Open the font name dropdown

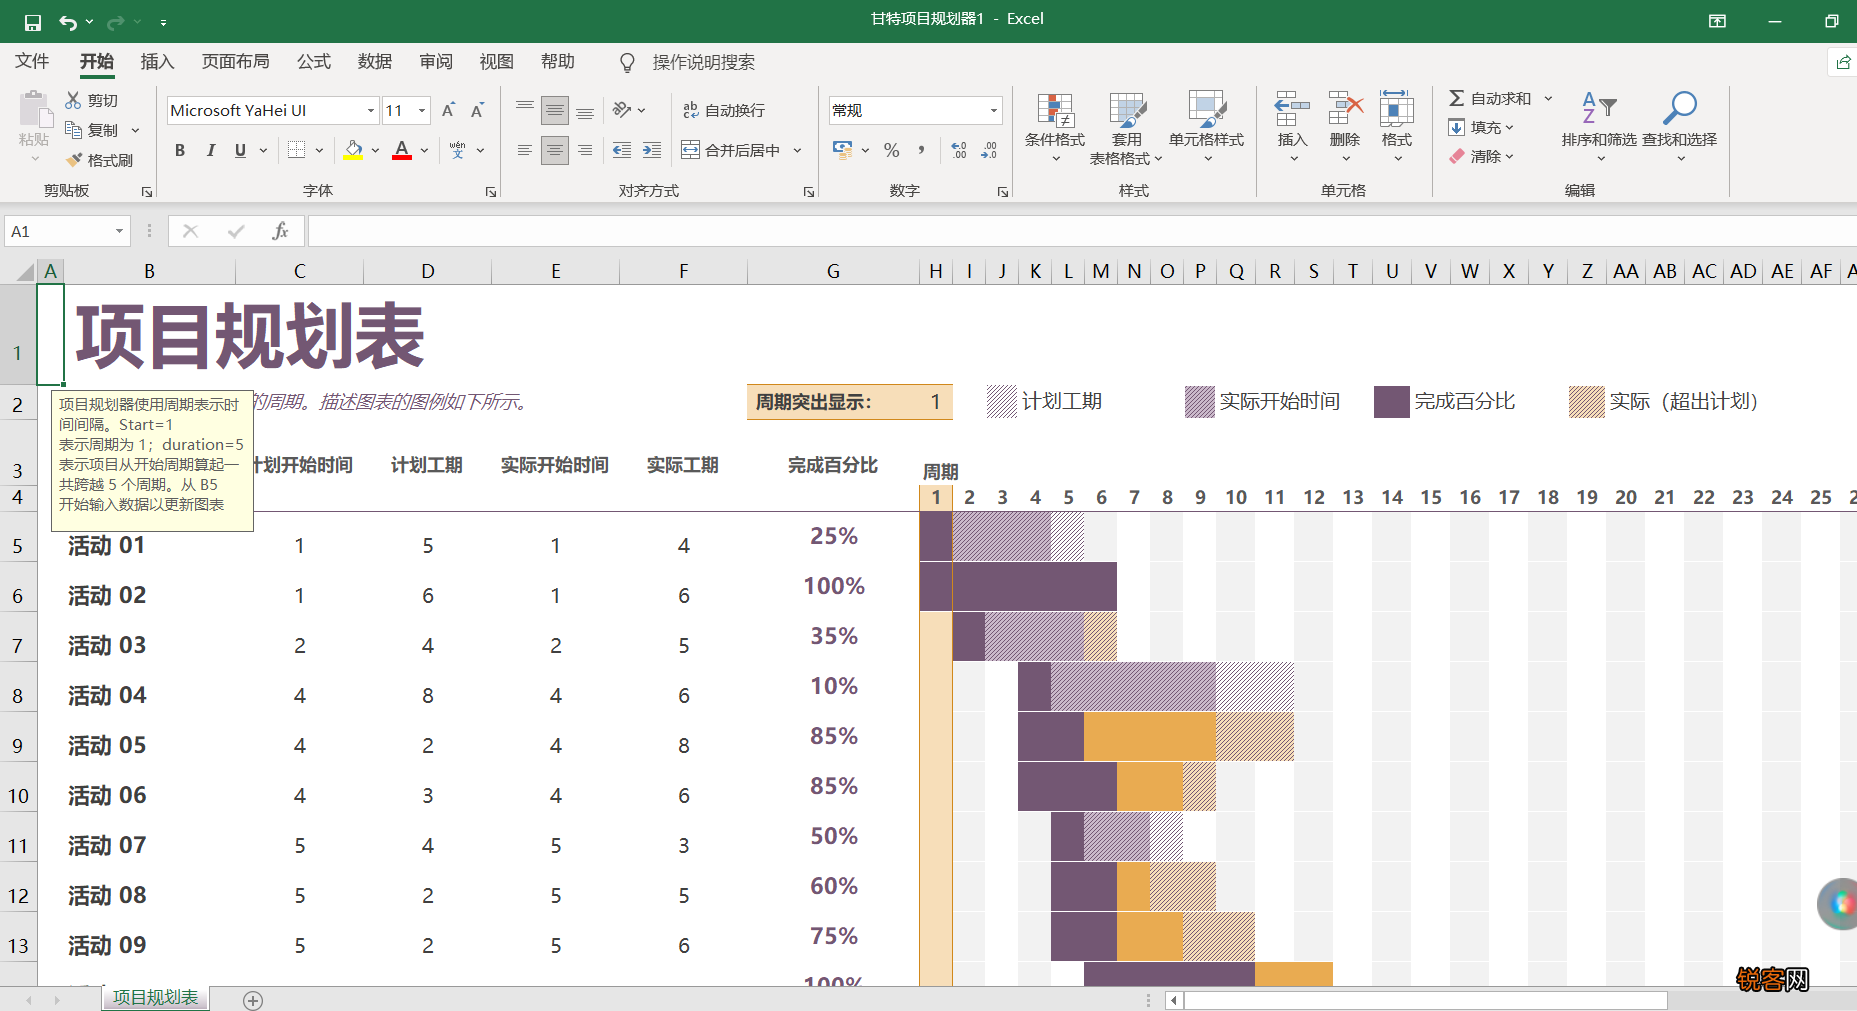(371, 110)
